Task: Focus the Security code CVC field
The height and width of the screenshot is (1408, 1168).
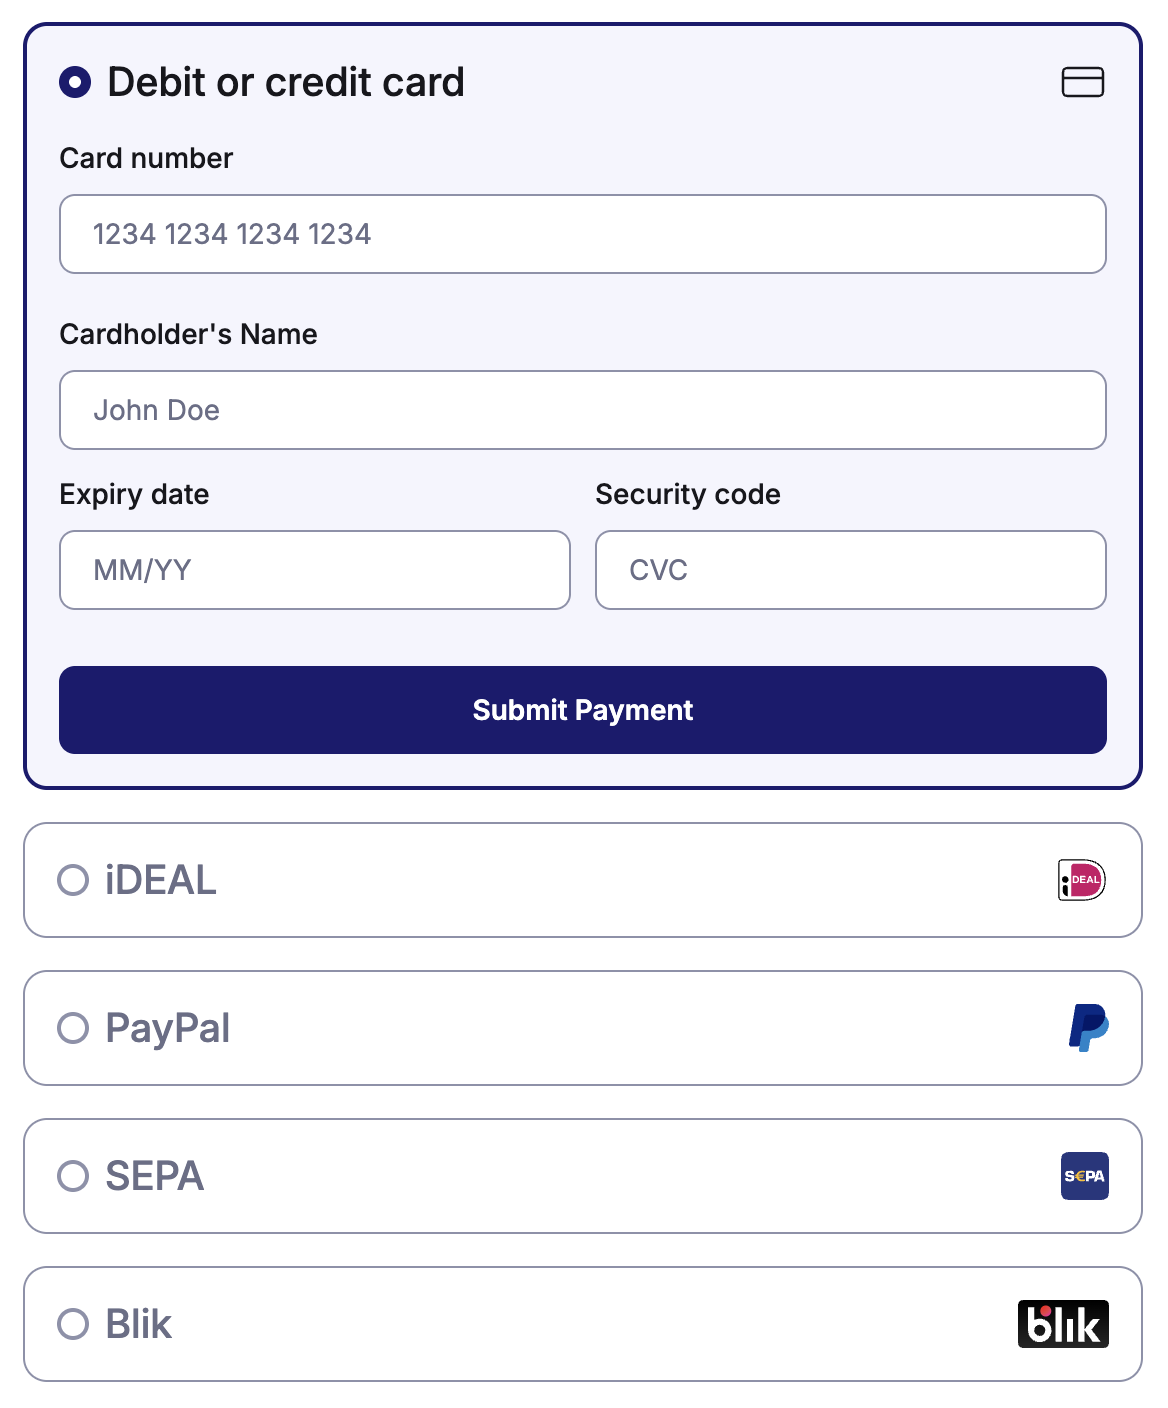Action: [851, 570]
